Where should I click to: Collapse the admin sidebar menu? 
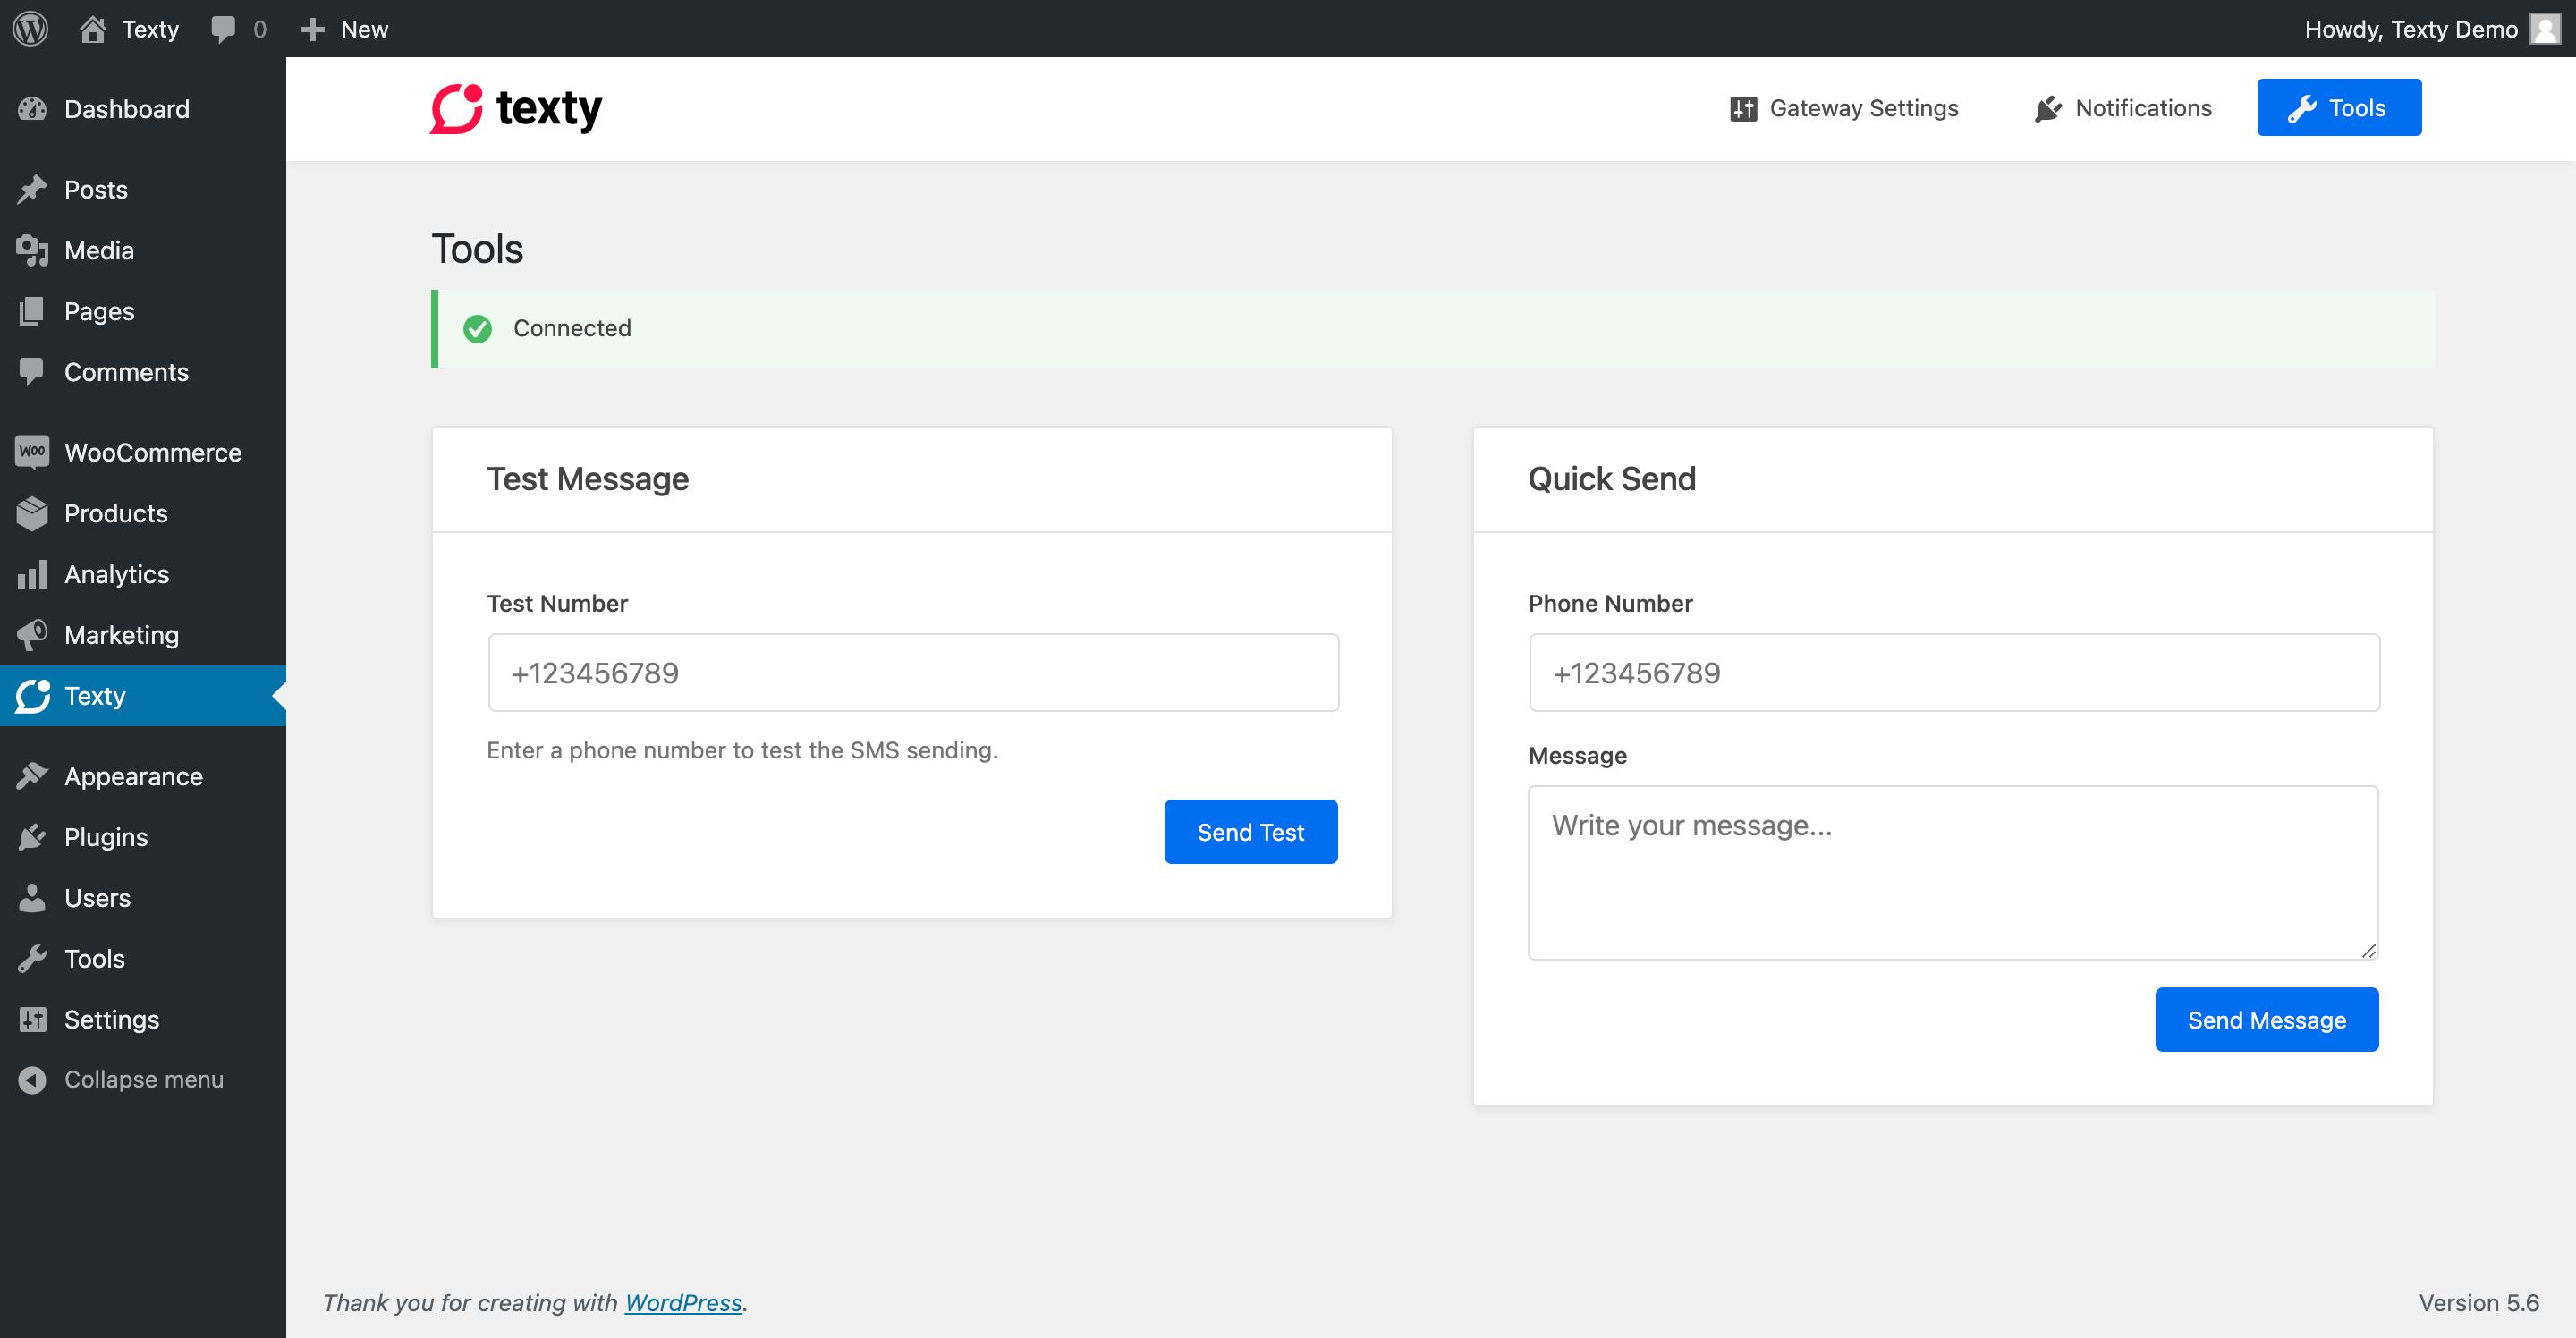pyautogui.click(x=121, y=1080)
